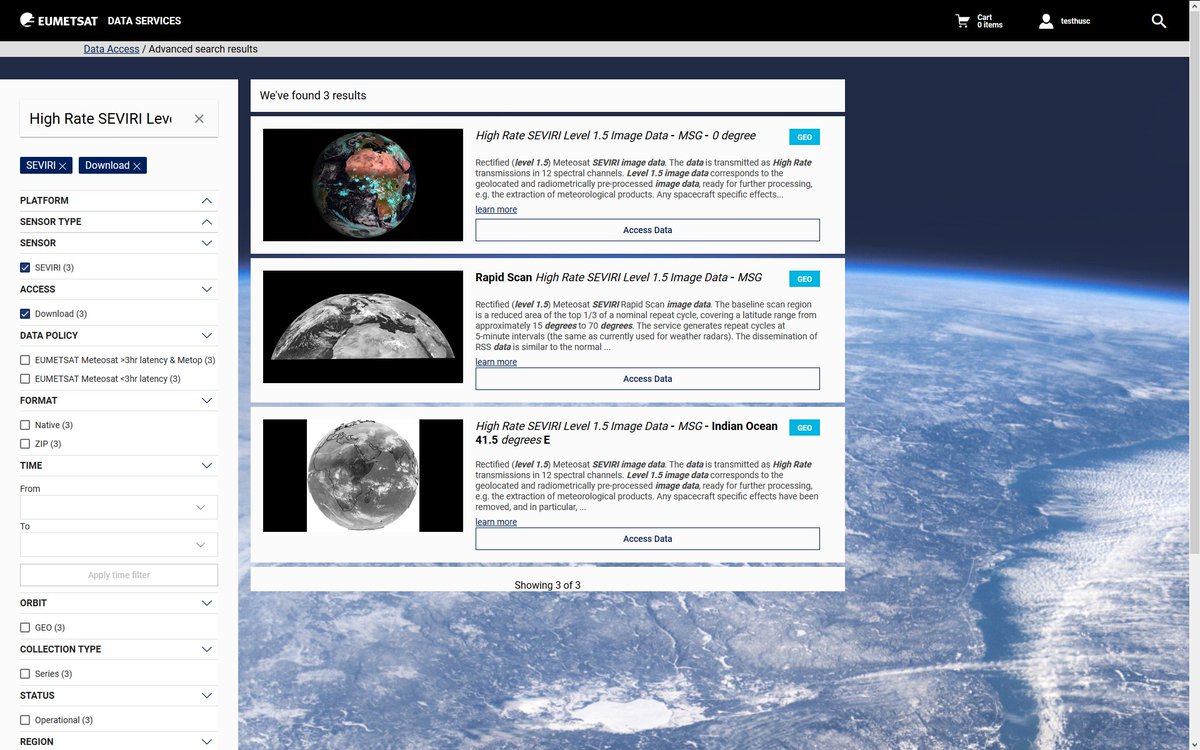Open title Indian Ocean 41.5 degrees E

click(x=626, y=433)
